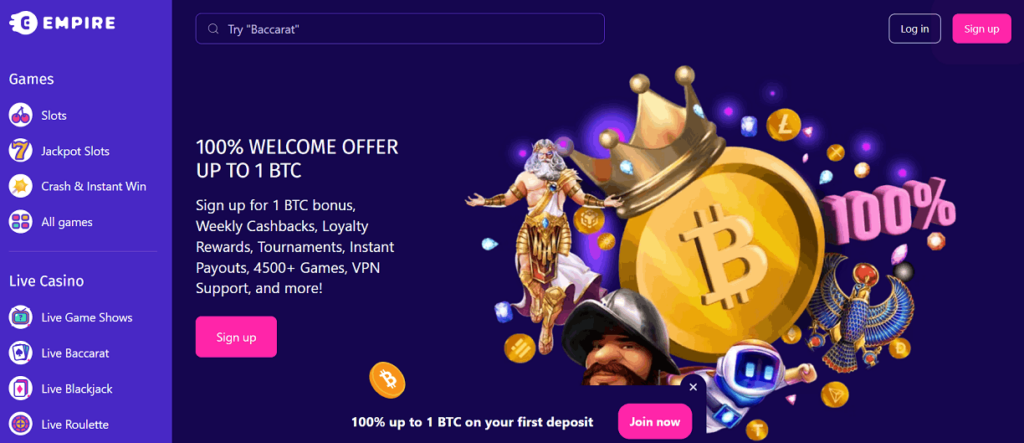Click Sign up under welcome offer
Viewport: 1024px width, 443px height.
click(236, 337)
